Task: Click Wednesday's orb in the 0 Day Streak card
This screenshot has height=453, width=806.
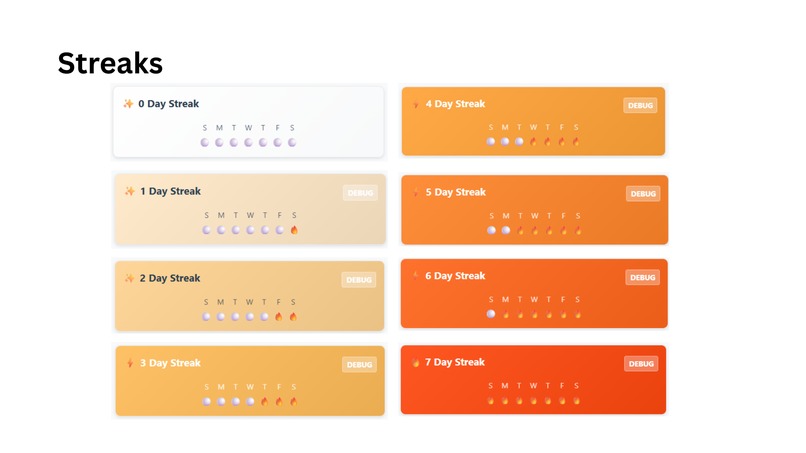Action: click(248, 142)
